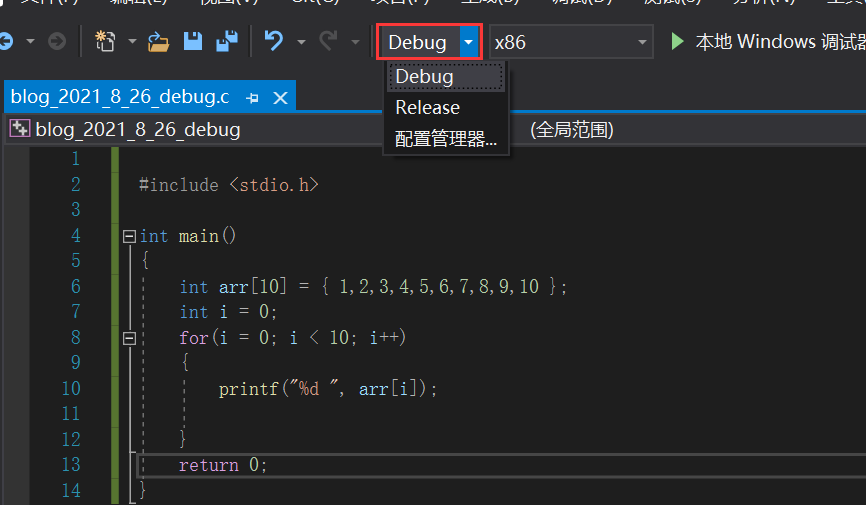Open 配置管理器 from the configuration list

point(446,139)
